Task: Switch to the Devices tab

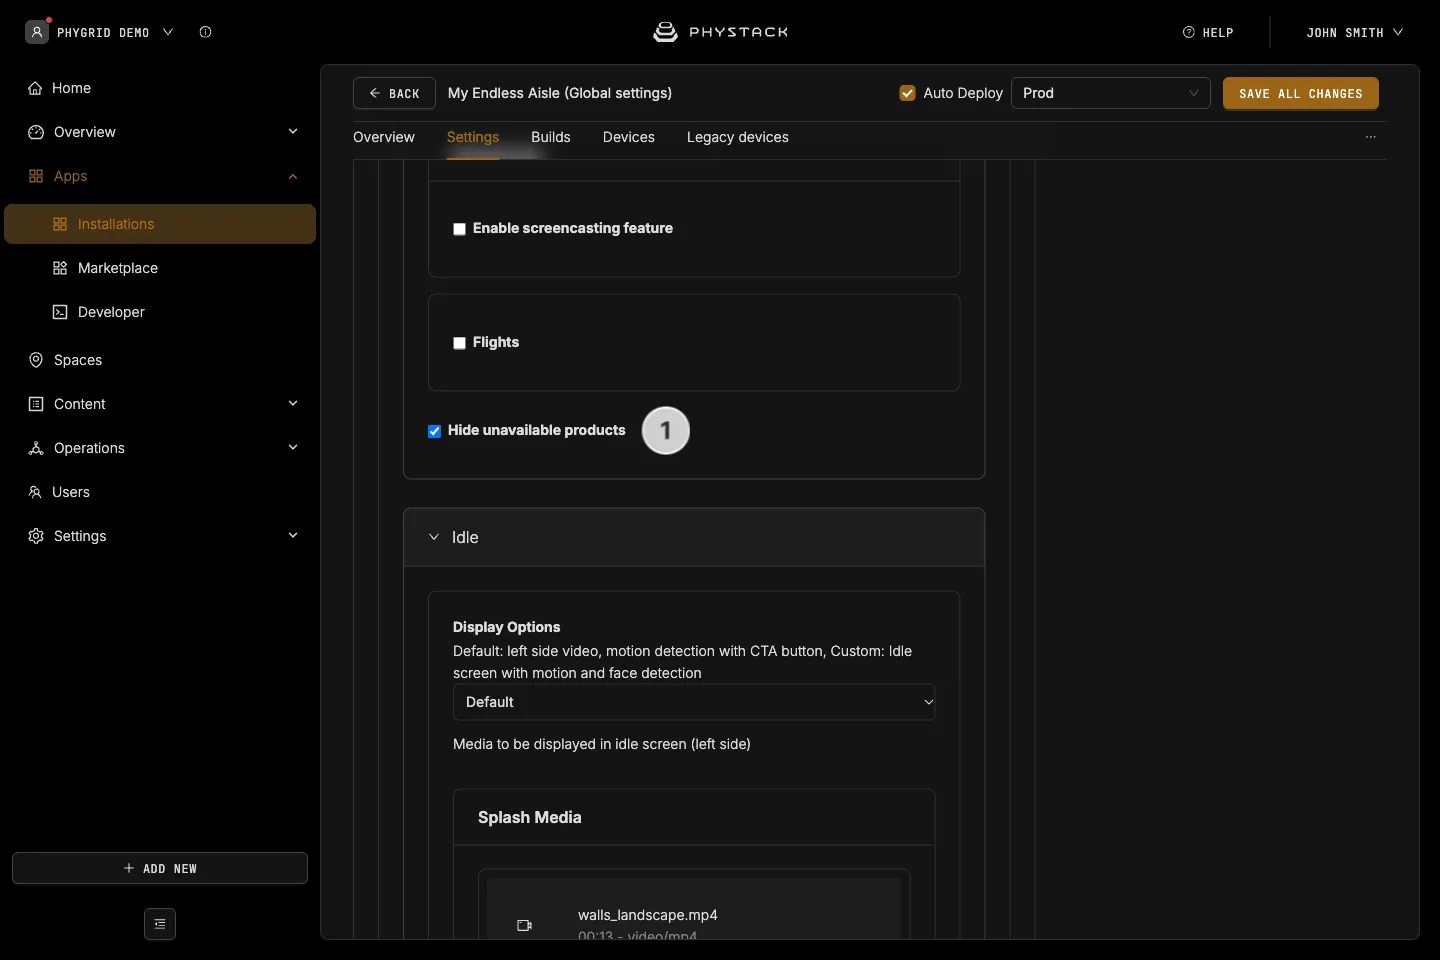Action: tap(629, 137)
